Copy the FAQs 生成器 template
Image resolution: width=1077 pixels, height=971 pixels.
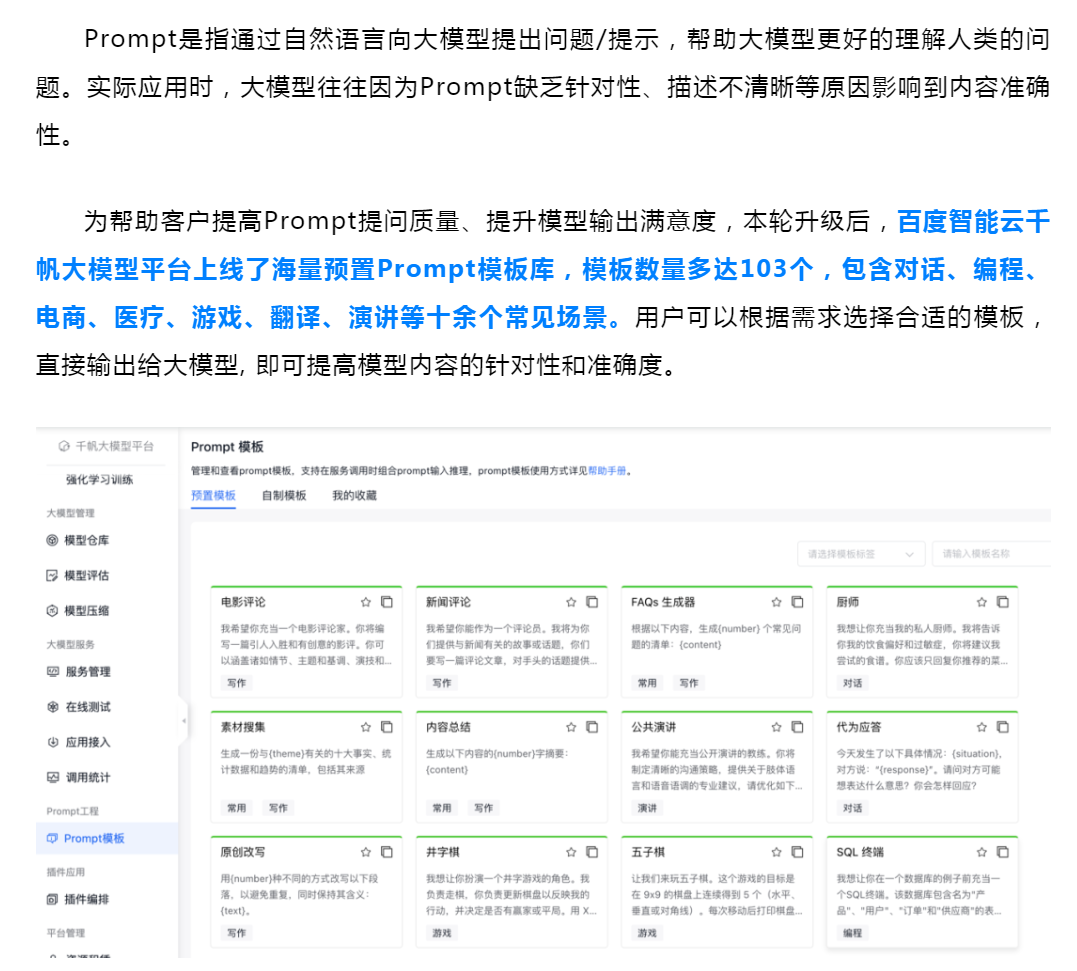(797, 602)
